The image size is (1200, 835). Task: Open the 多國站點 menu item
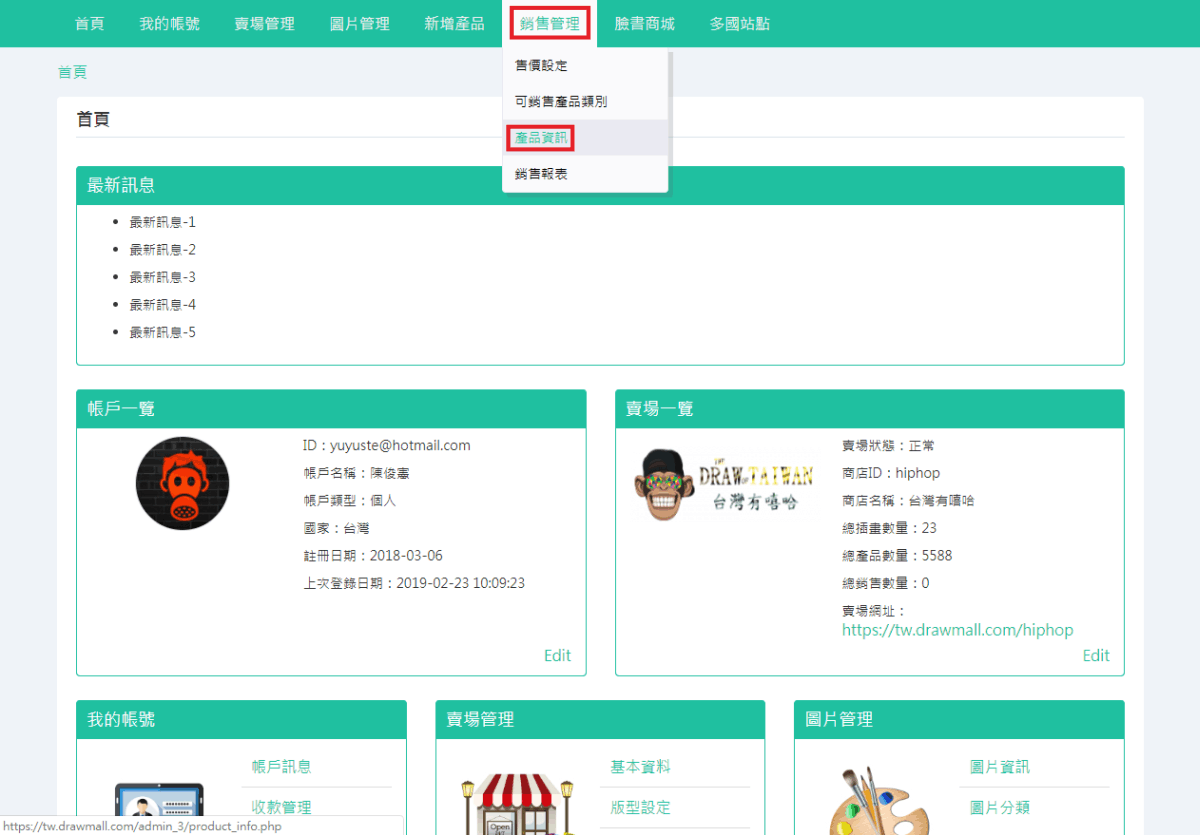point(739,23)
